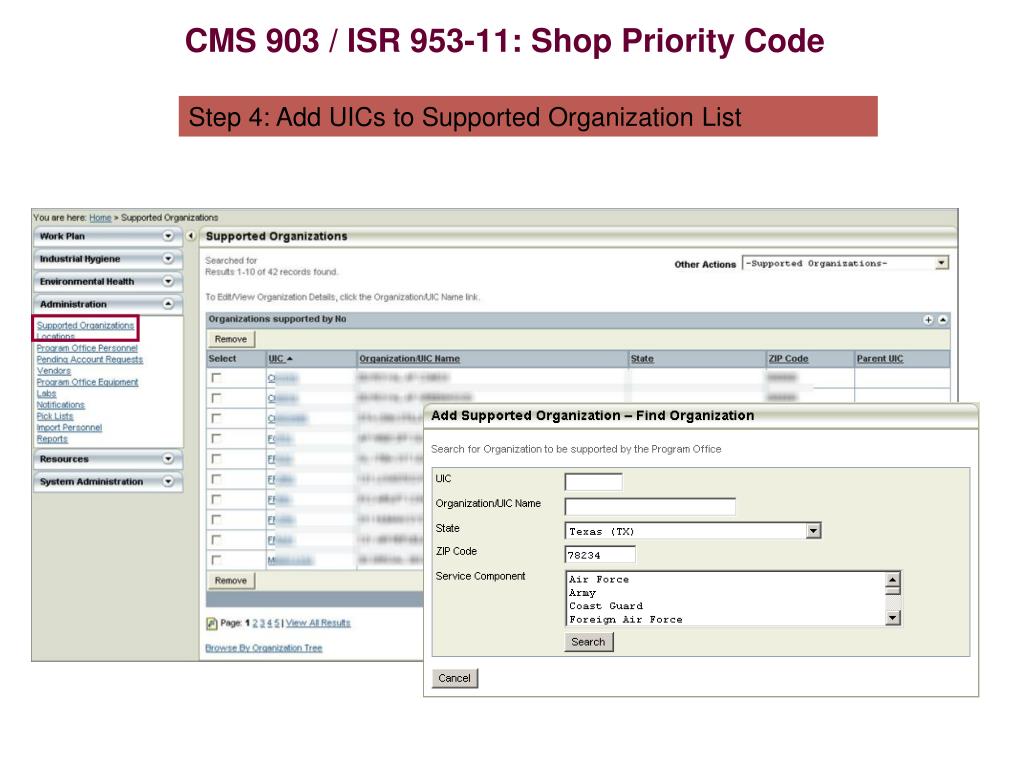This screenshot has width=1023, height=780.
Task: Click into the UIC input field
Action: click(x=593, y=482)
